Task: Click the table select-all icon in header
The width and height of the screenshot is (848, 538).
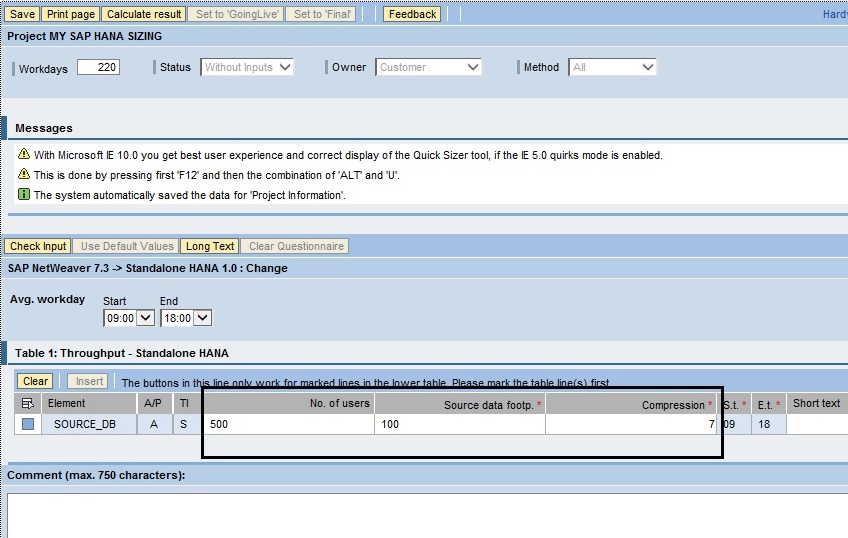Action: tap(28, 403)
